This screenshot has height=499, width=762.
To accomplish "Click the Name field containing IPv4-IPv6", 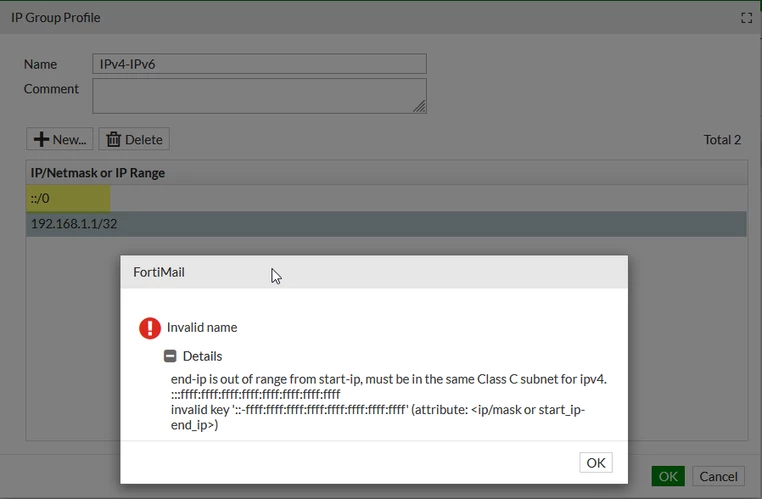I will tap(260, 64).
